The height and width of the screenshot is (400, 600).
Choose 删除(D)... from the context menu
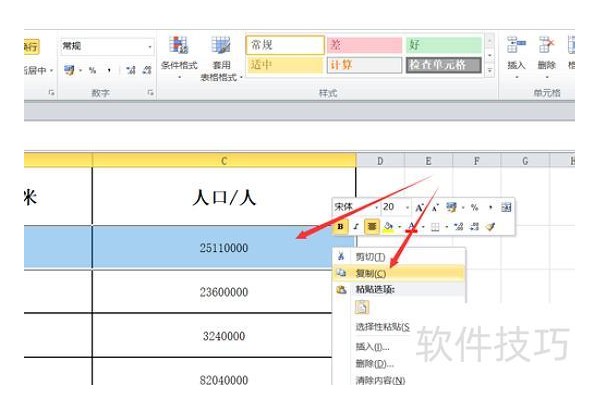(x=374, y=363)
